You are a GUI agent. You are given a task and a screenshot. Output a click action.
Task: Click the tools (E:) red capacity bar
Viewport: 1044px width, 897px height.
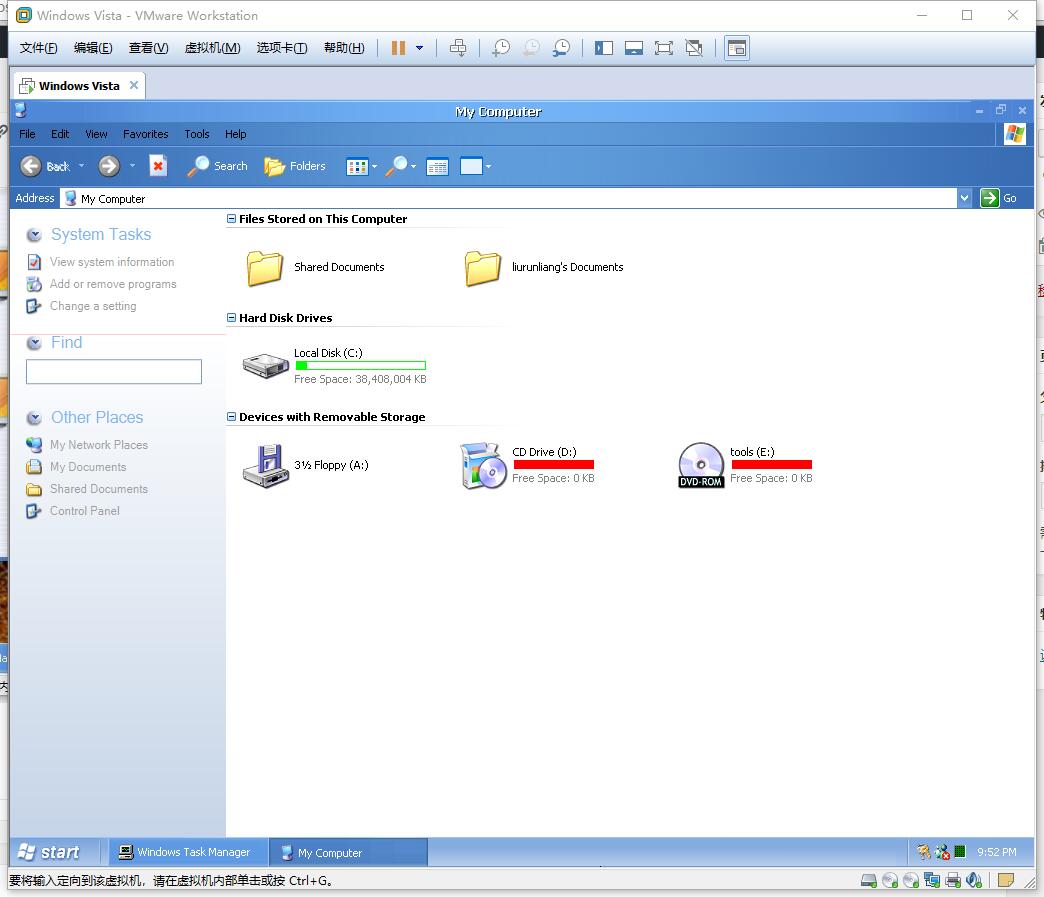tap(772, 465)
